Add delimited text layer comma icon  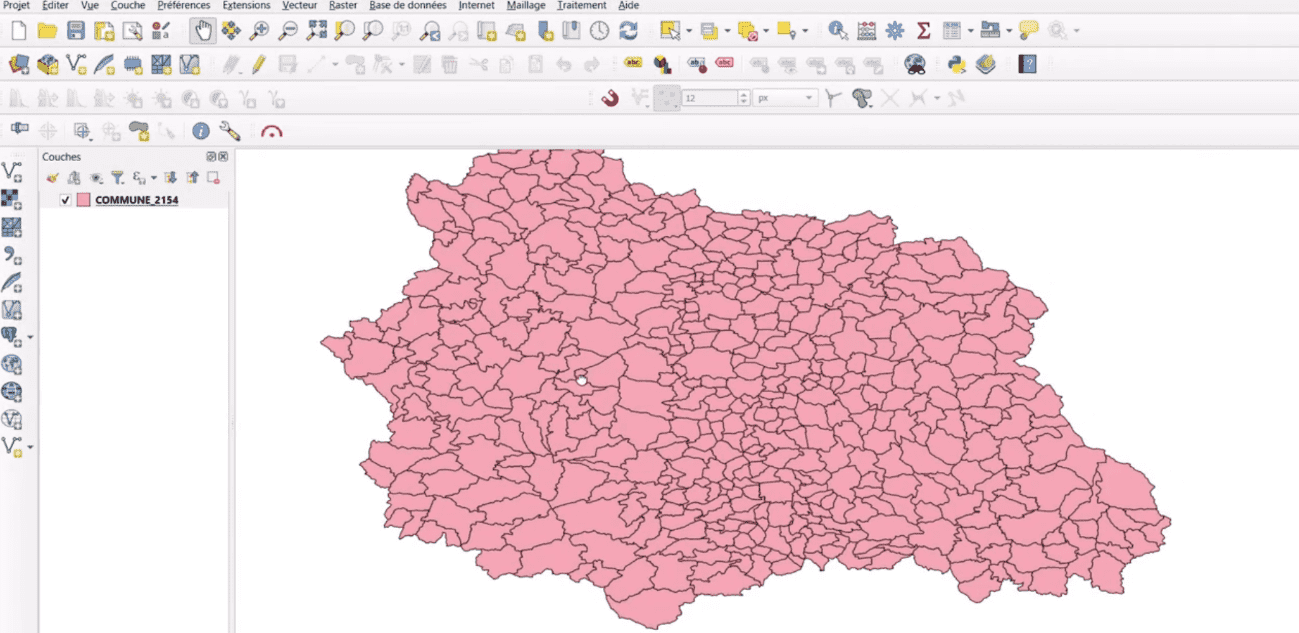click(x=11, y=254)
